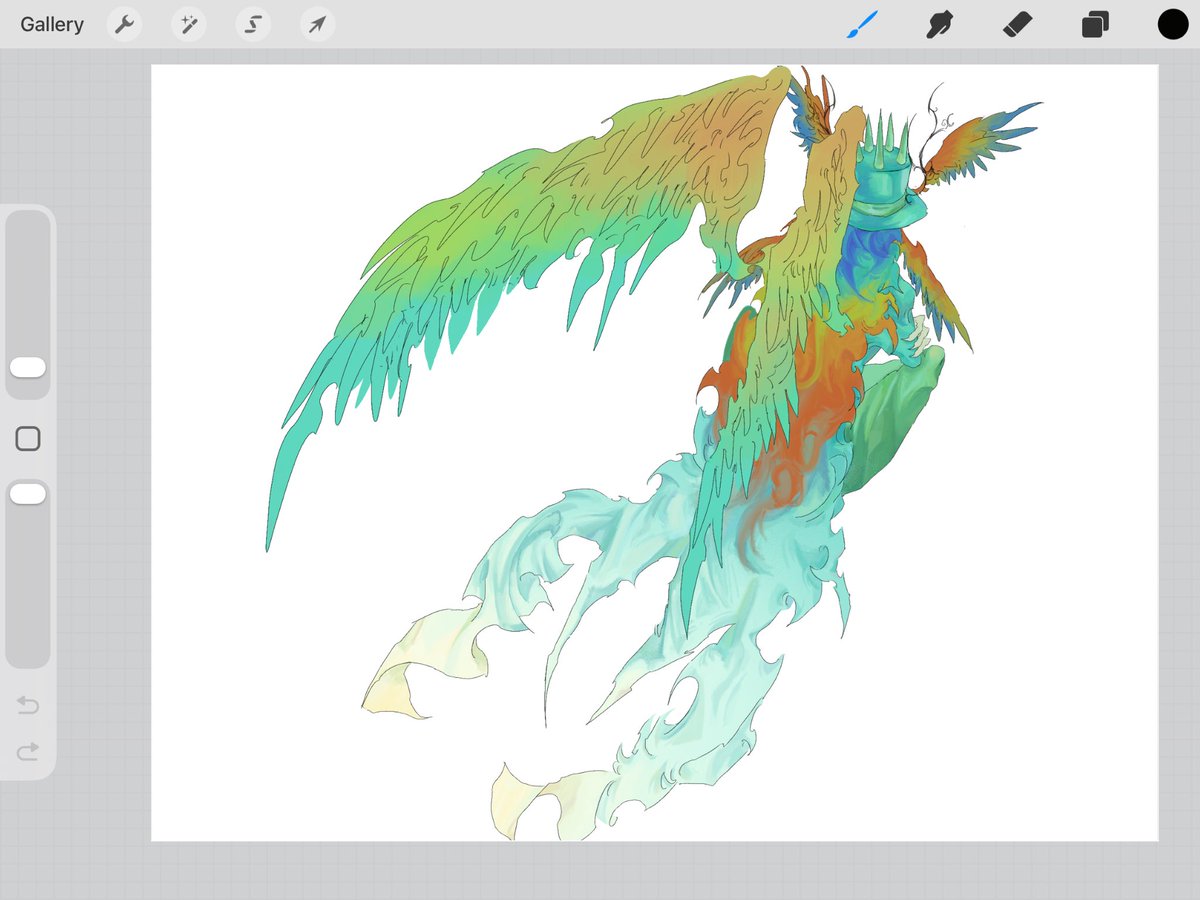Open the Adjustments magic wand menu
Viewport: 1200px width, 900px height.
(188, 25)
